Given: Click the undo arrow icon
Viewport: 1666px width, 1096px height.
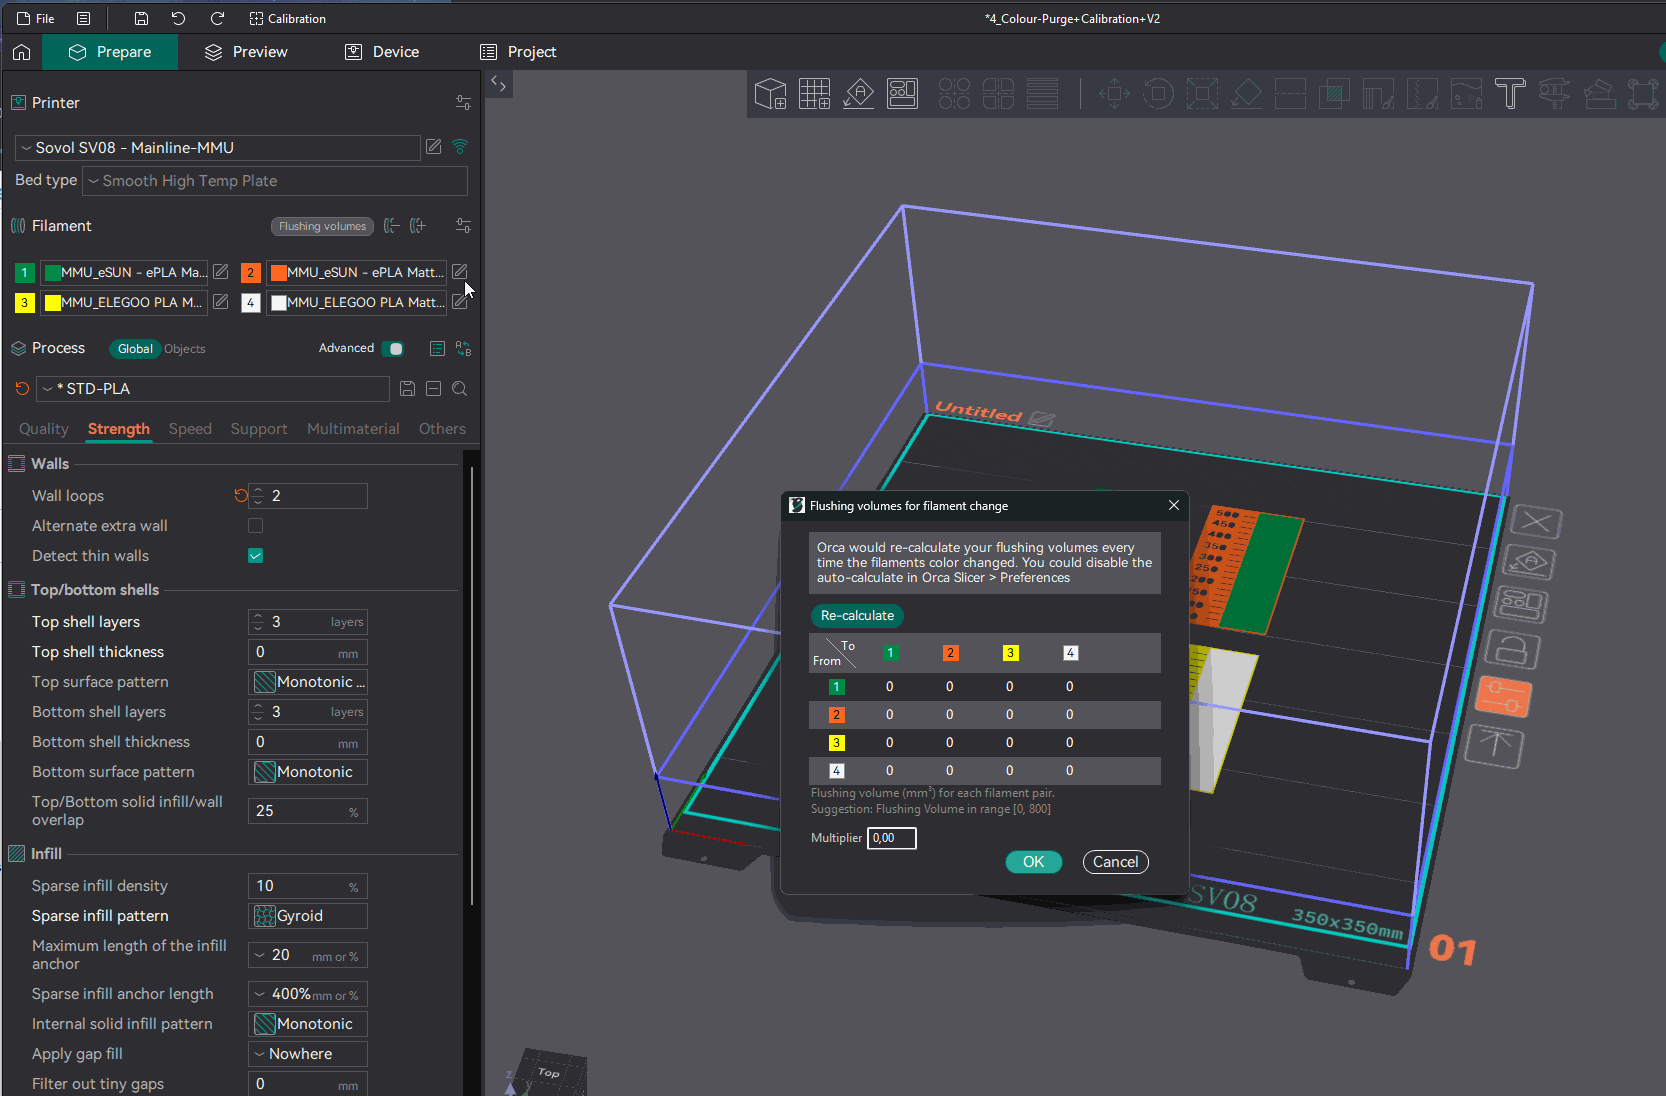Looking at the screenshot, I should click(x=178, y=18).
